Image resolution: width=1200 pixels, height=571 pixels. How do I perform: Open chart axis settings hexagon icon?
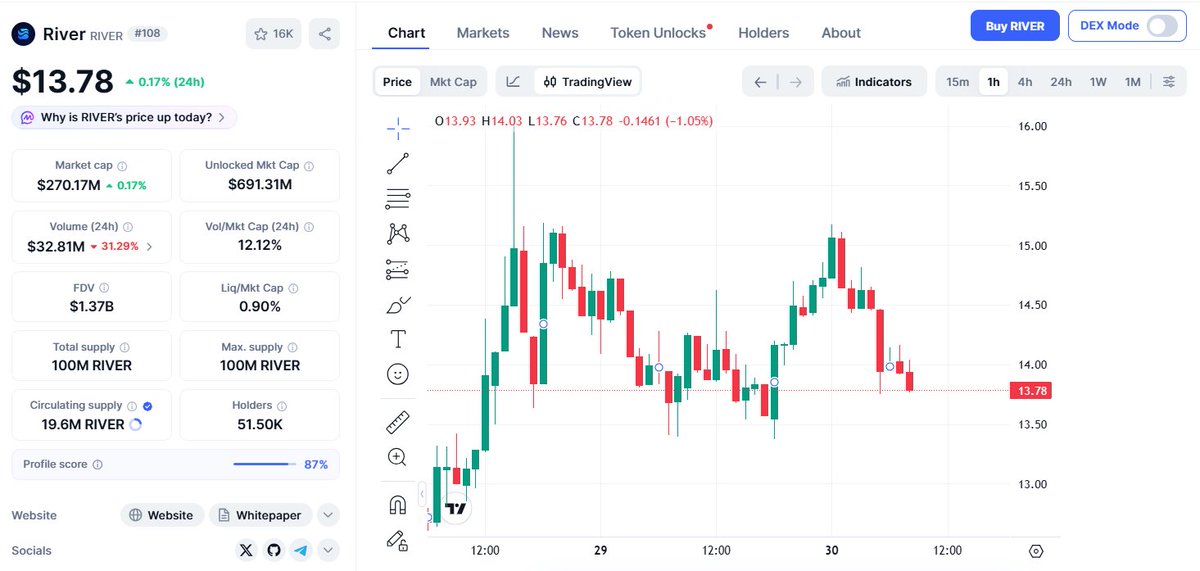[1036, 551]
